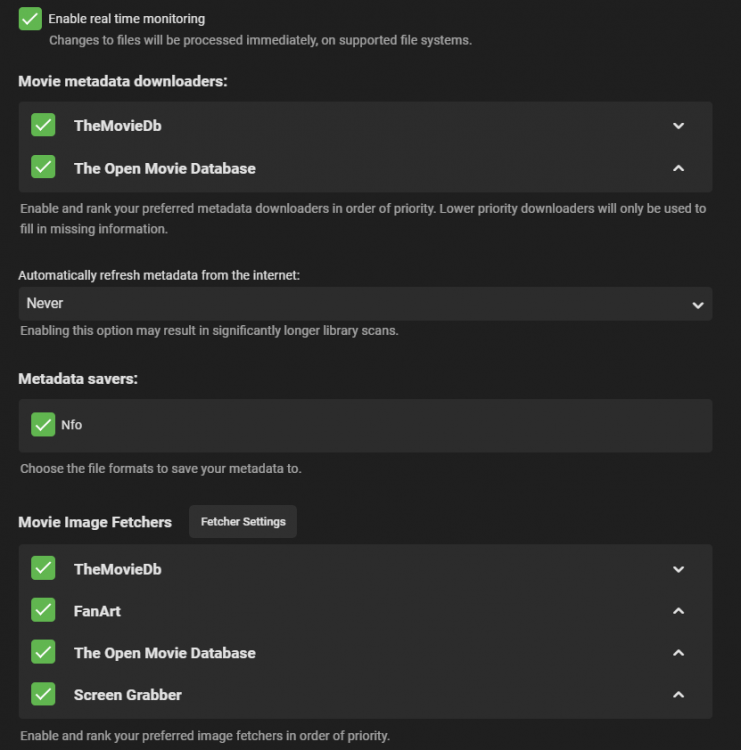Open Fetcher Settings
The height and width of the screenshot is (750, 741).
tap(243, 521)
